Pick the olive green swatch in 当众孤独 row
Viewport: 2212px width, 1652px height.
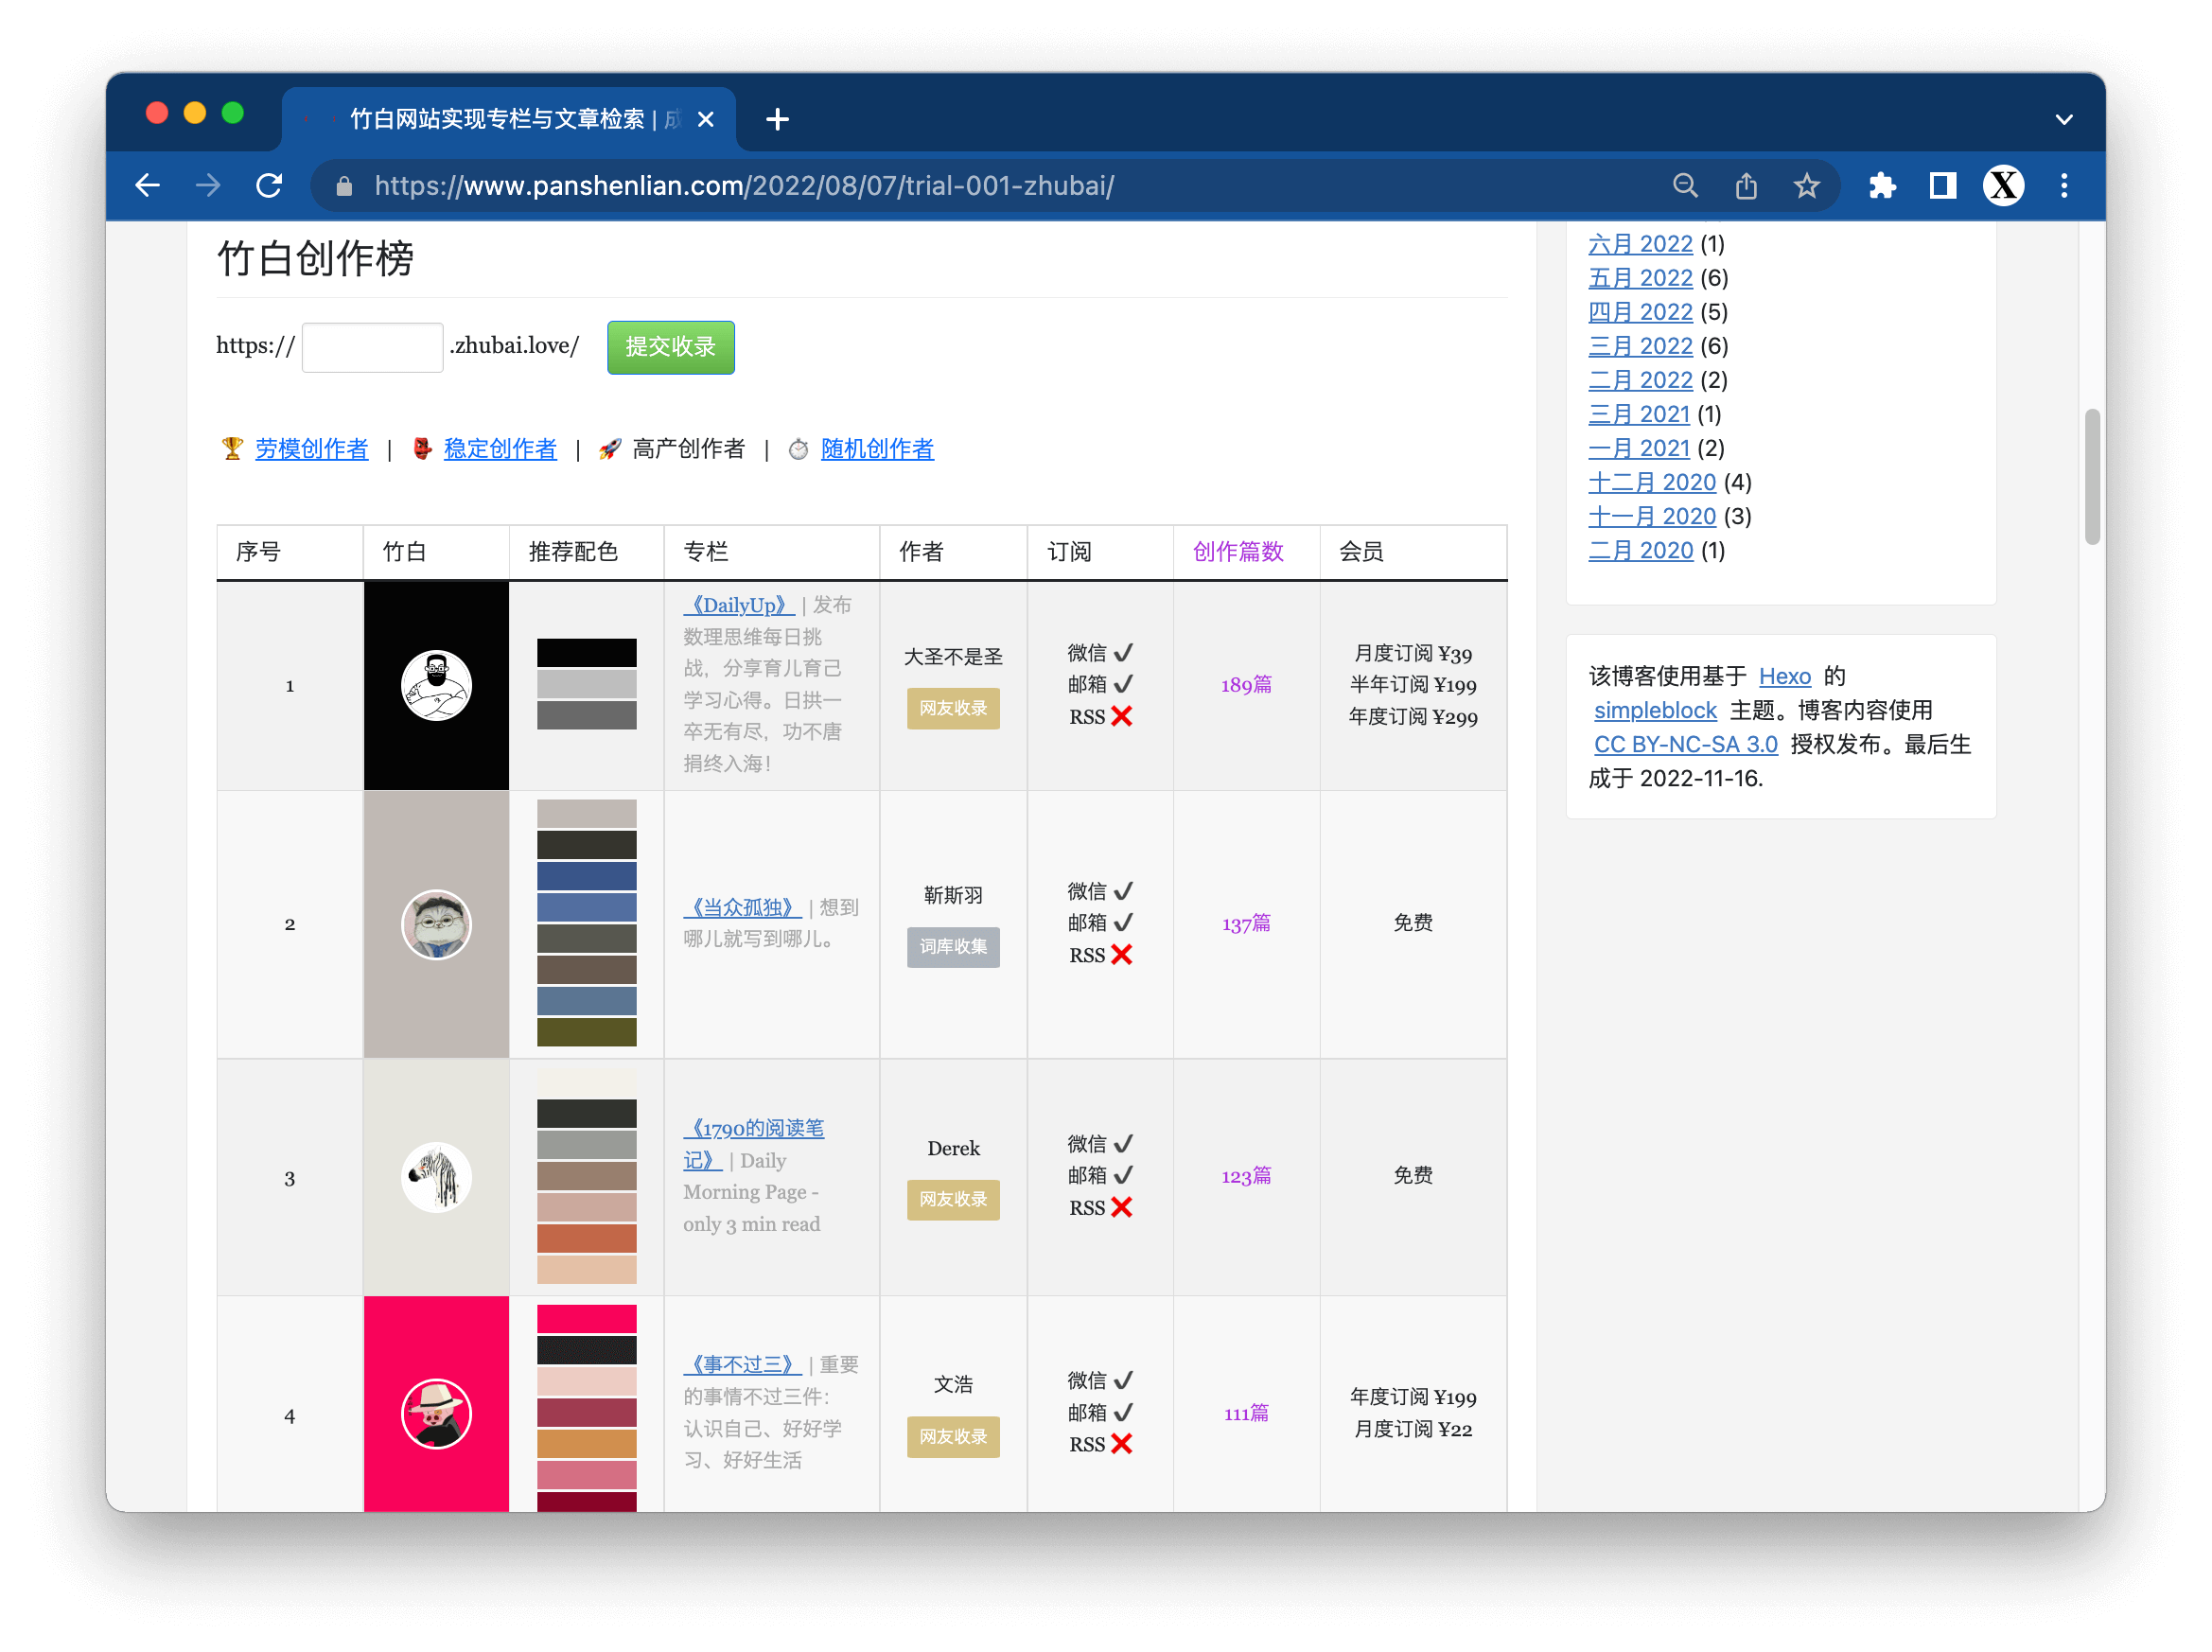click(587, 1032)
